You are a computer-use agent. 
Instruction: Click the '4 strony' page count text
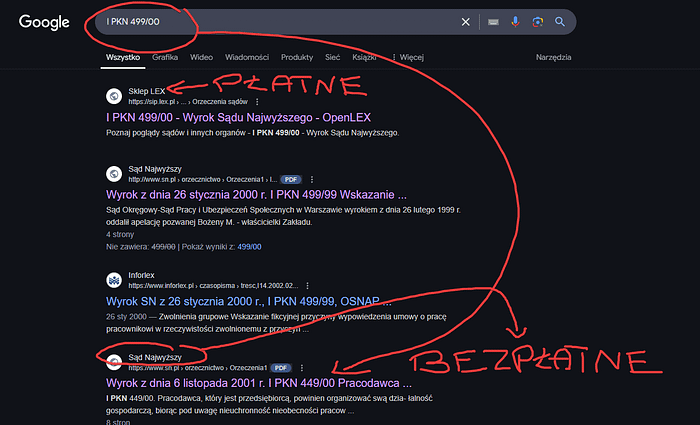pyautogui.click(x=120, y=234)
